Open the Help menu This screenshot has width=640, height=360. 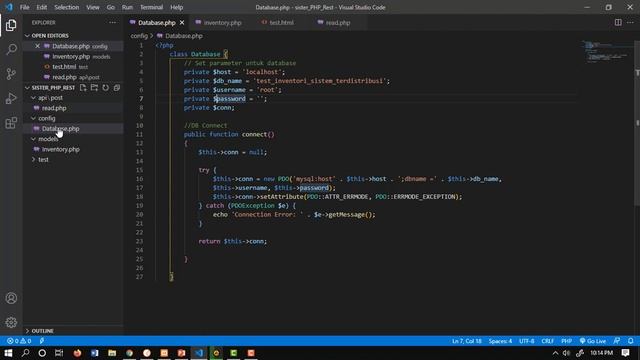[176, 7]
